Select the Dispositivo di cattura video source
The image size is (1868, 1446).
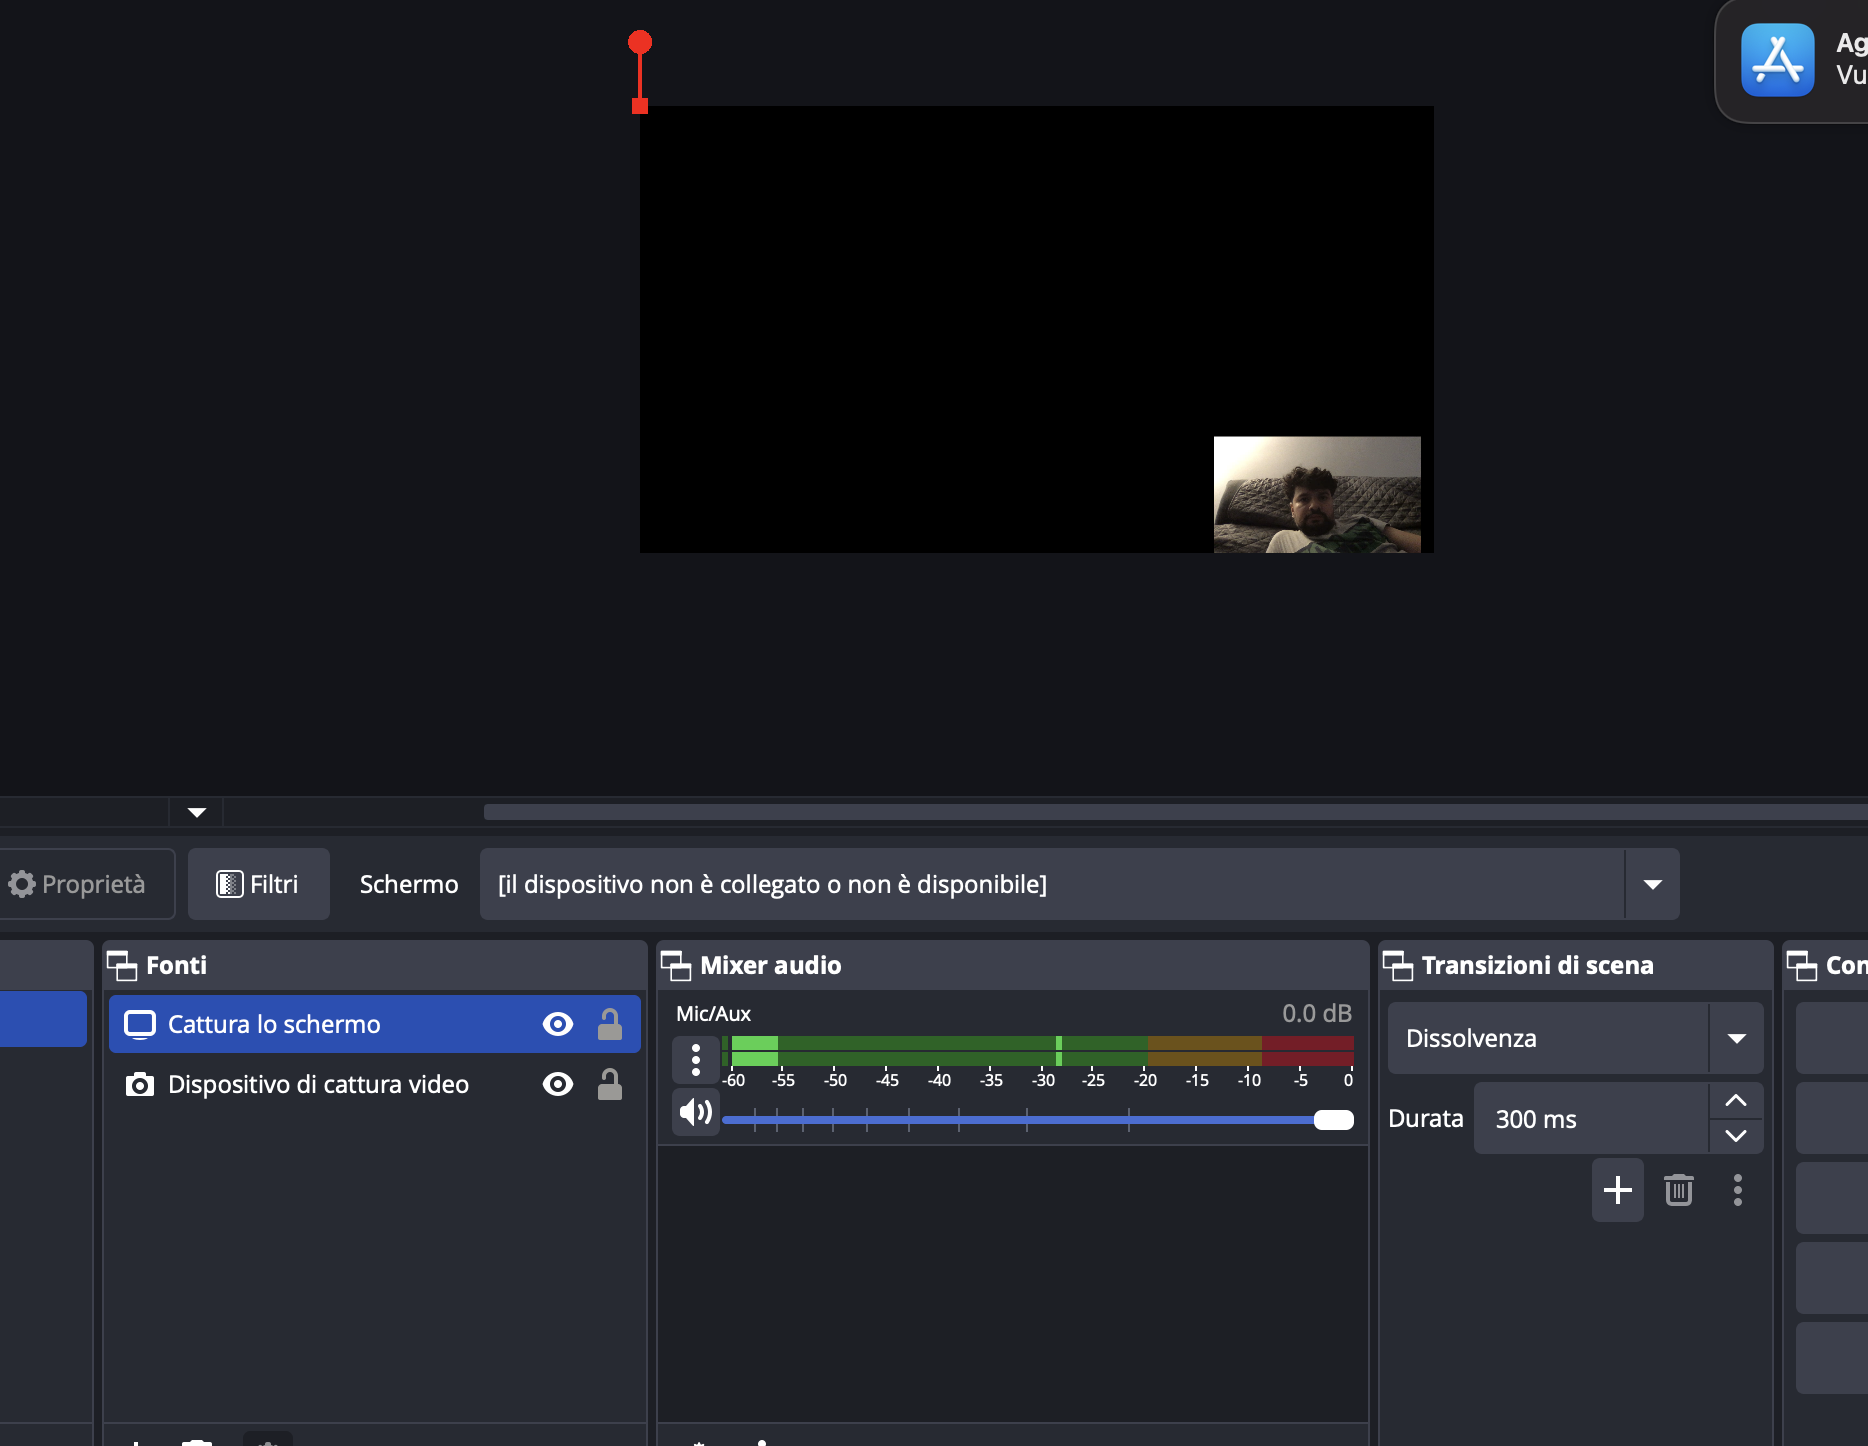(318, 1084)
